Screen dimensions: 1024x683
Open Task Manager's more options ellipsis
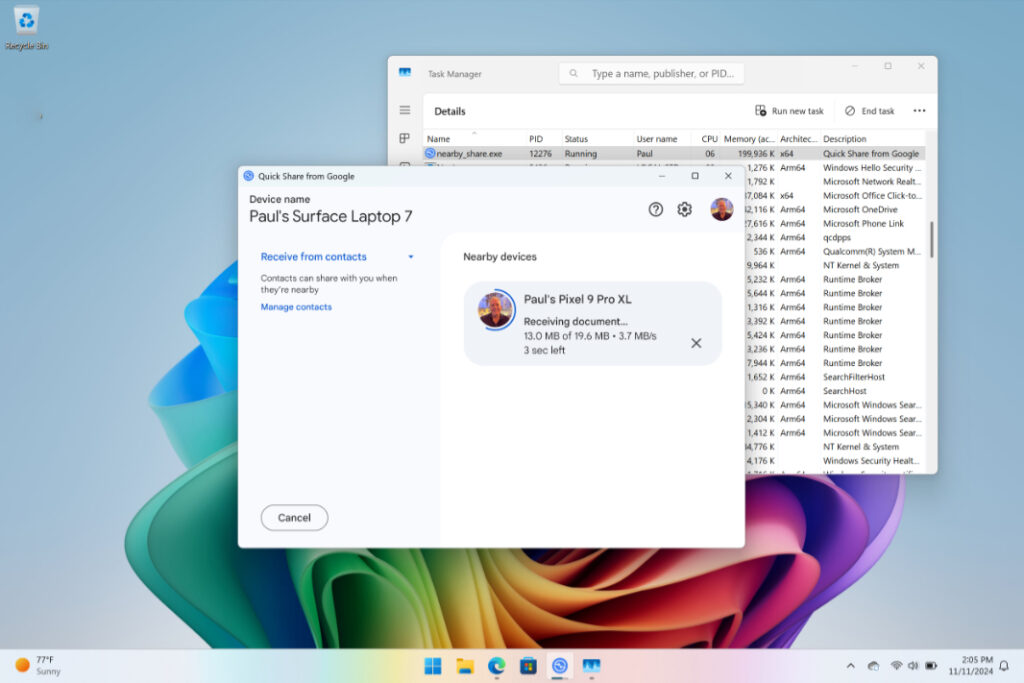pos(918,111)
